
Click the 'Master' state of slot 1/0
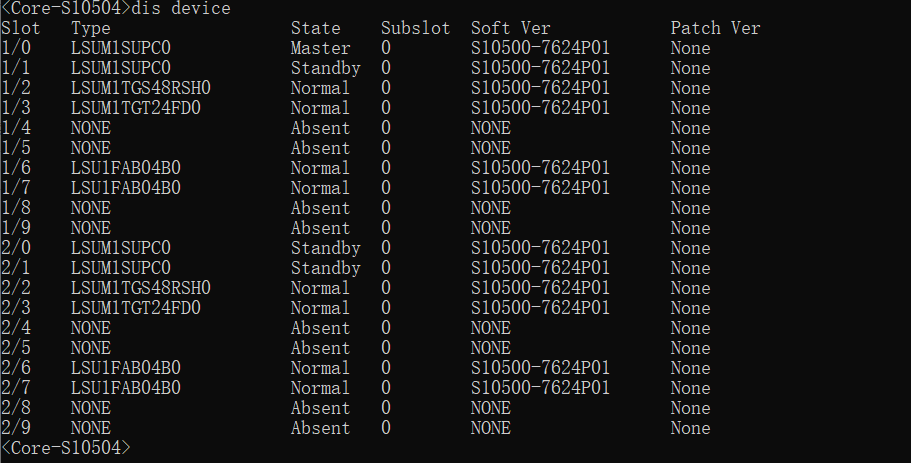point(320,48)
